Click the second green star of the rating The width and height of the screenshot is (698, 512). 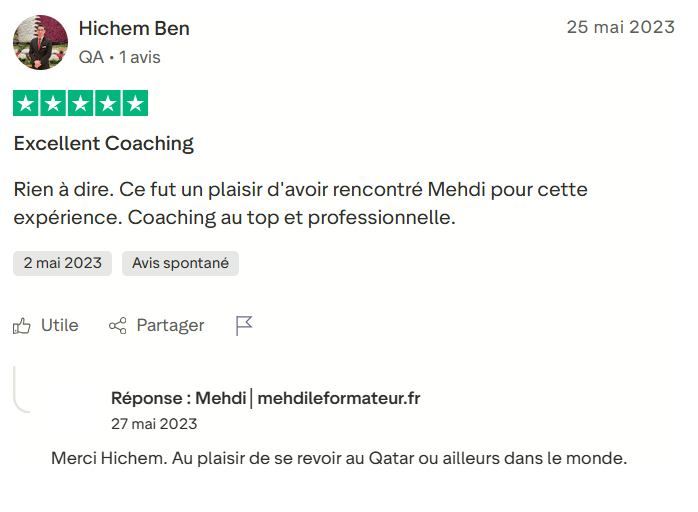point(53,103)
